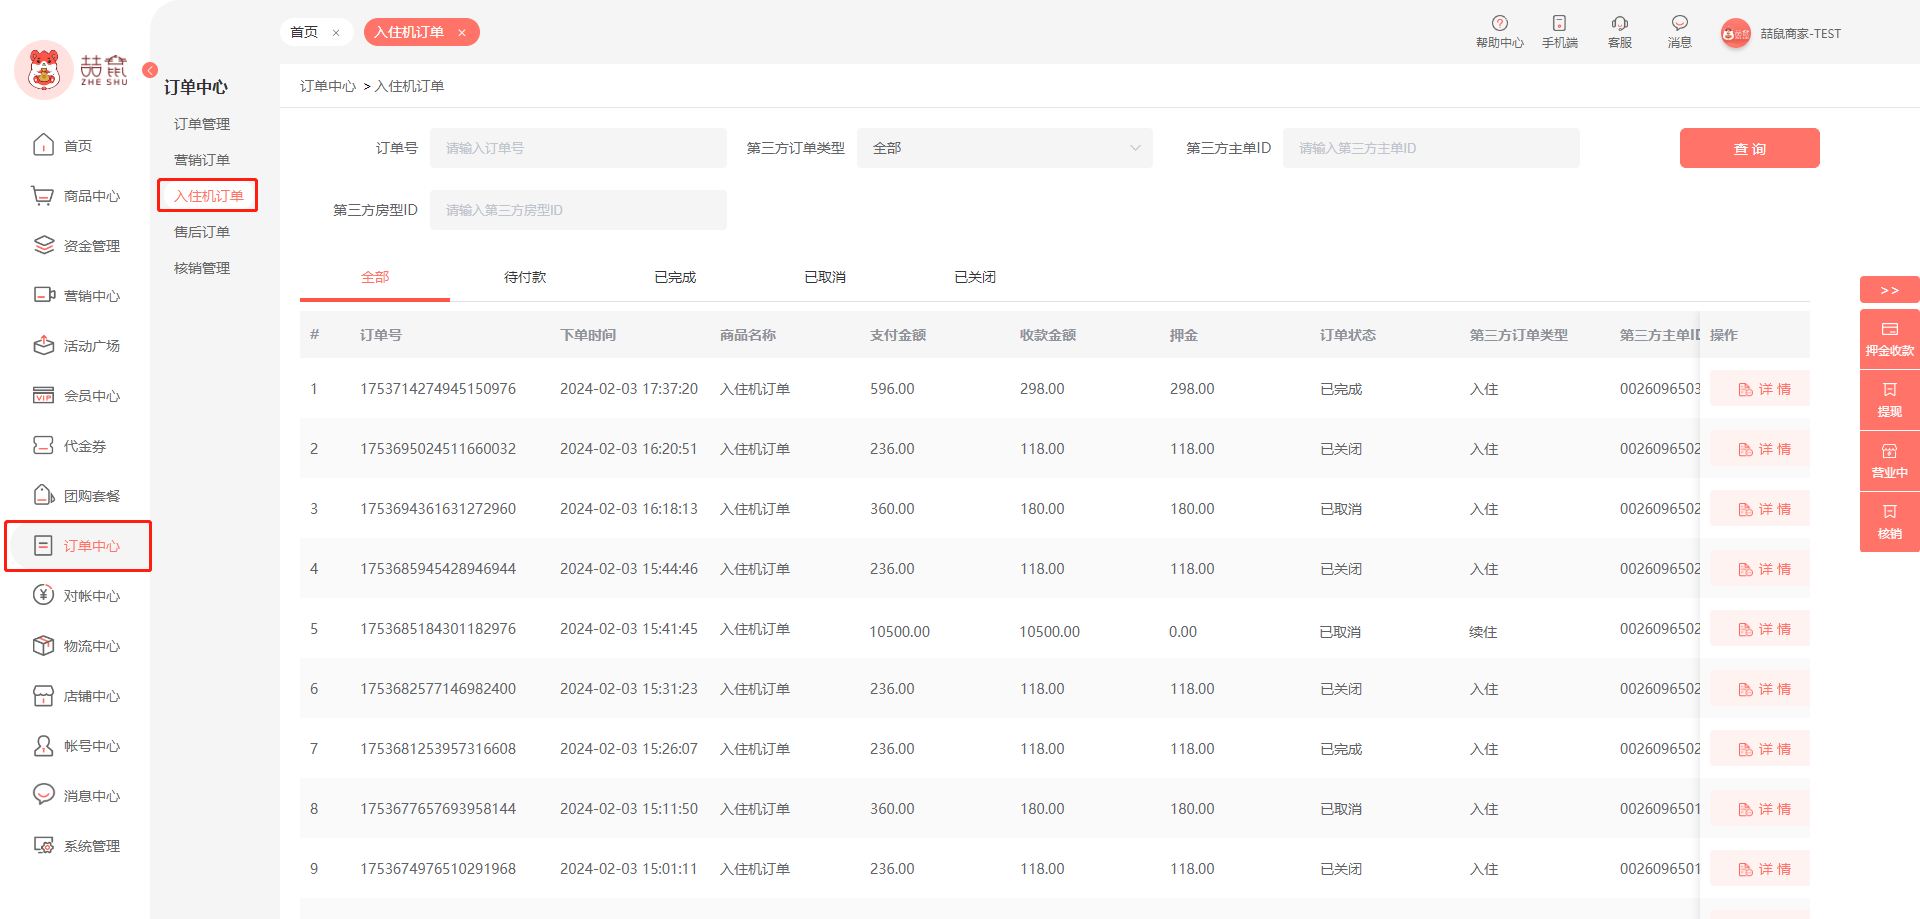The height and width of the screenshot is (919, 1920).
Task: Open 物流中心 box icon in sidebar
Action: 43,645
